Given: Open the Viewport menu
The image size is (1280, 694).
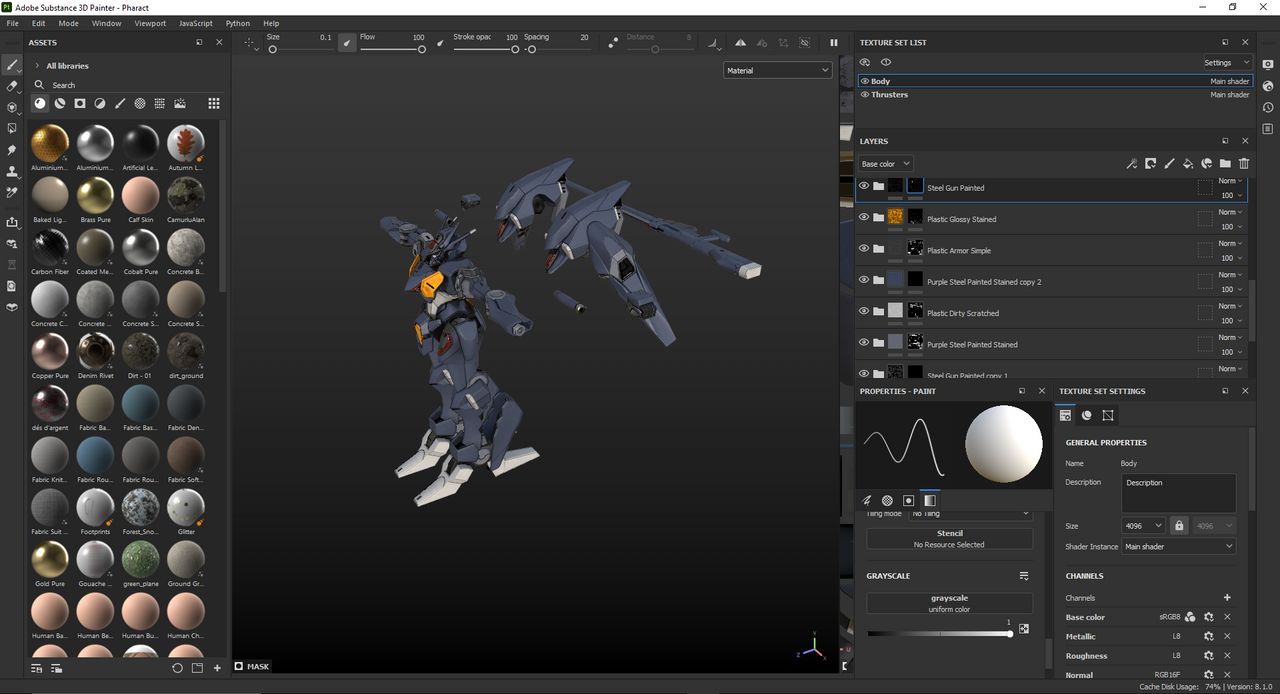Looking at the screenshot, I should (150, 23).
